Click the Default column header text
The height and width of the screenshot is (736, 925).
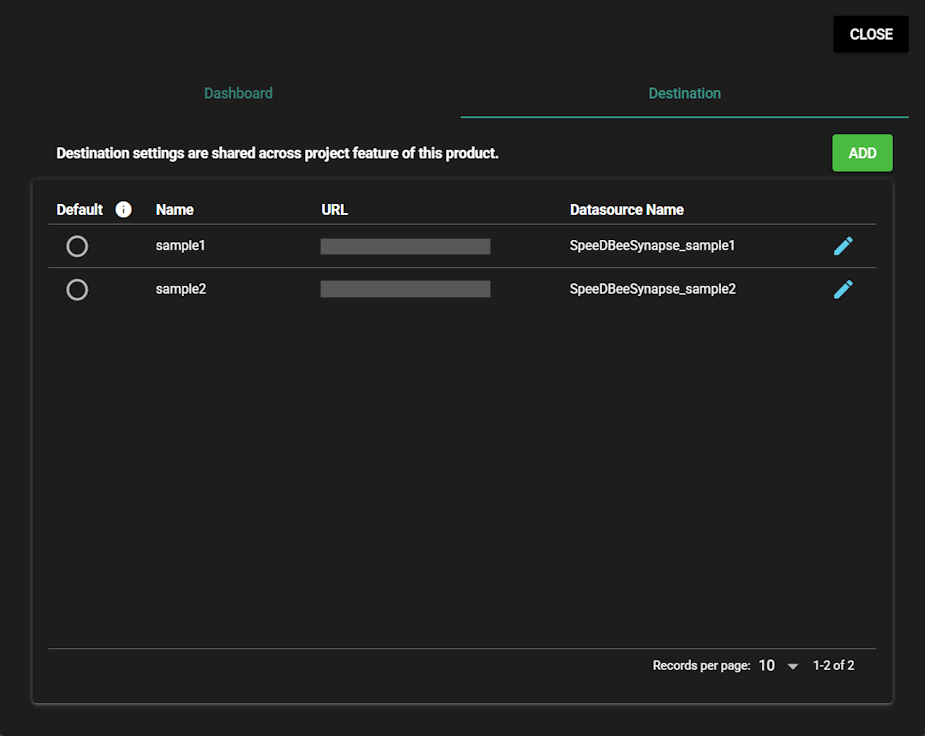coord(79,210)
